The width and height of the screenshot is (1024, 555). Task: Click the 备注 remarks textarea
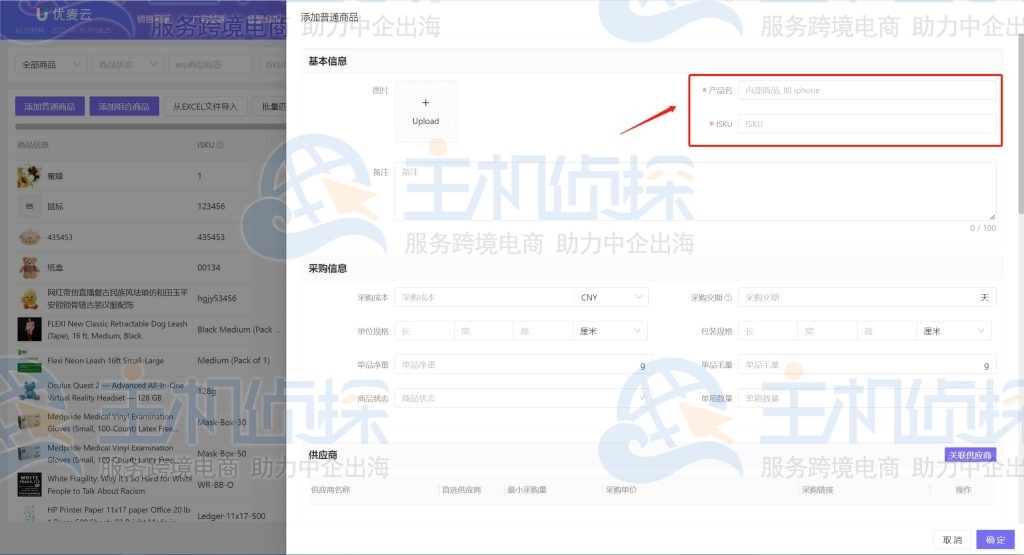[695, 191]
